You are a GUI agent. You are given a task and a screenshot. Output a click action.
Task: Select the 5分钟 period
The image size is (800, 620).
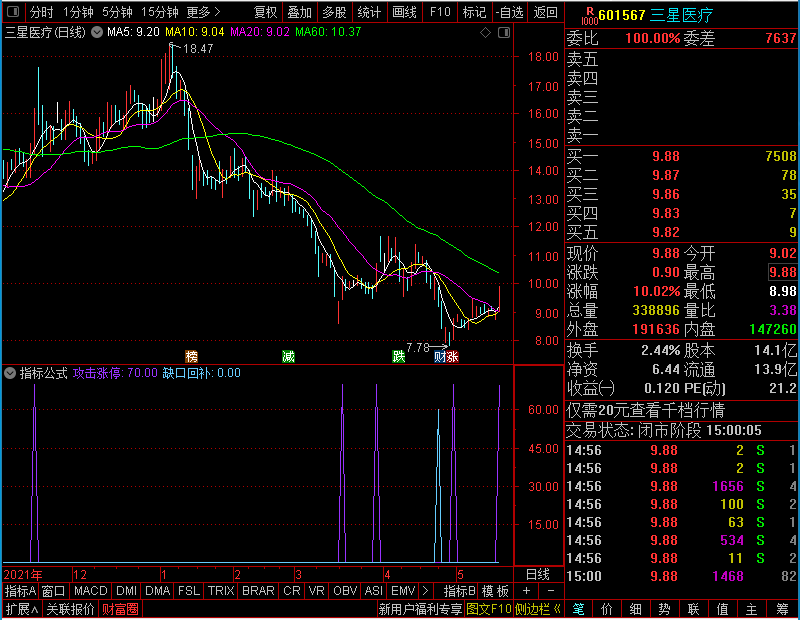point(117,12)
